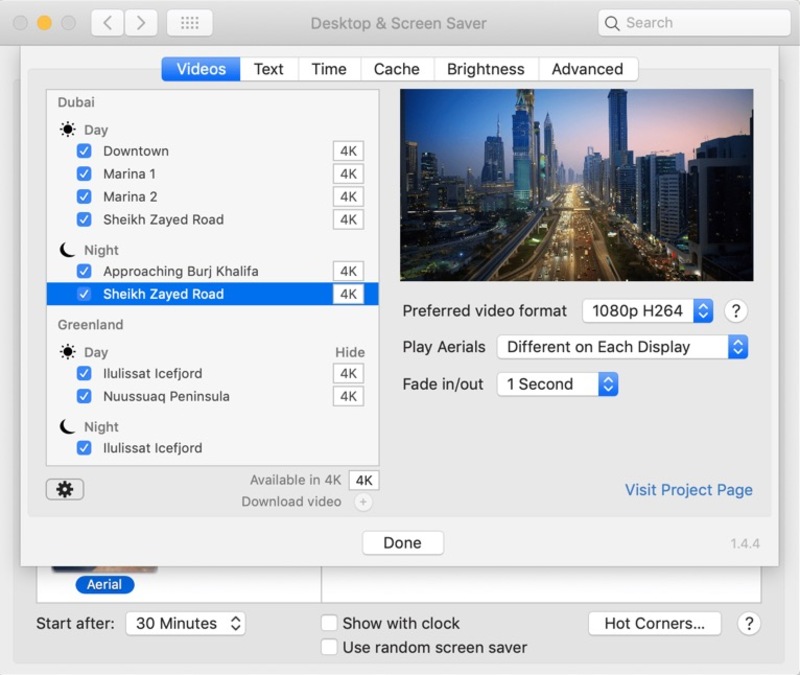Click help button beside Preferred video format

pyautogui.click(x=736, y=311)
